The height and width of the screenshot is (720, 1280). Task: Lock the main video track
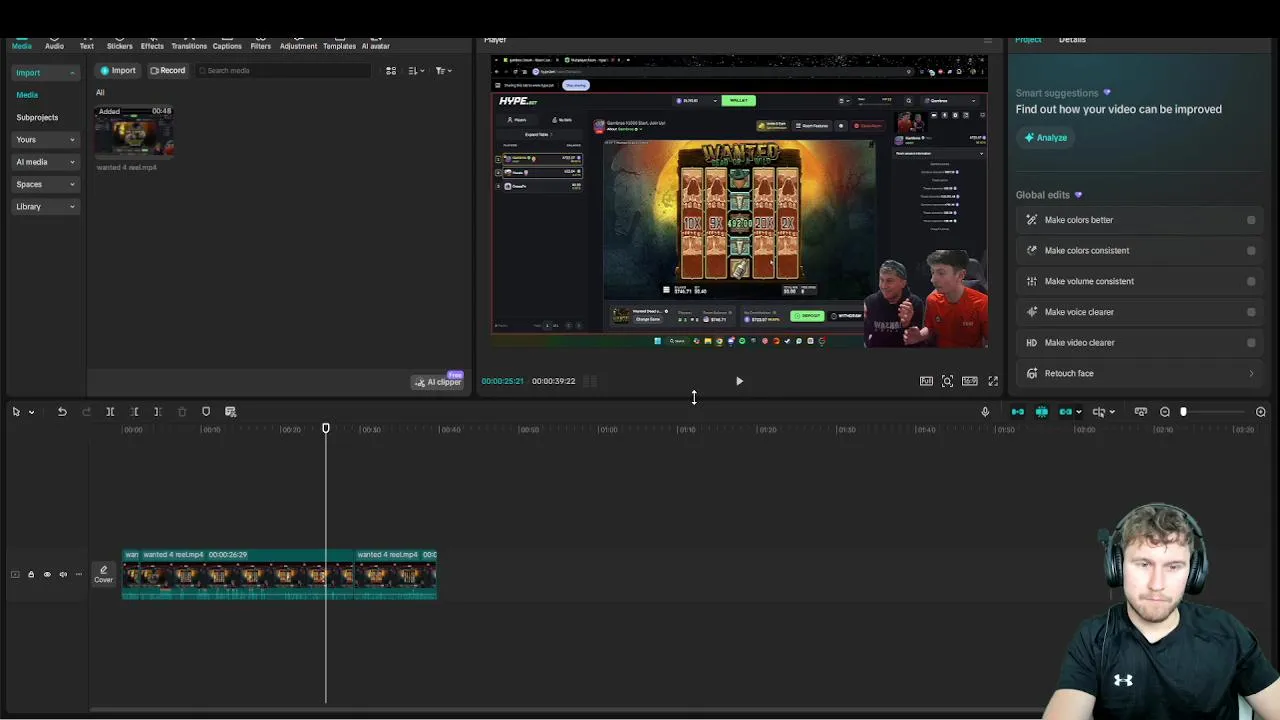(x=31, y=575)
